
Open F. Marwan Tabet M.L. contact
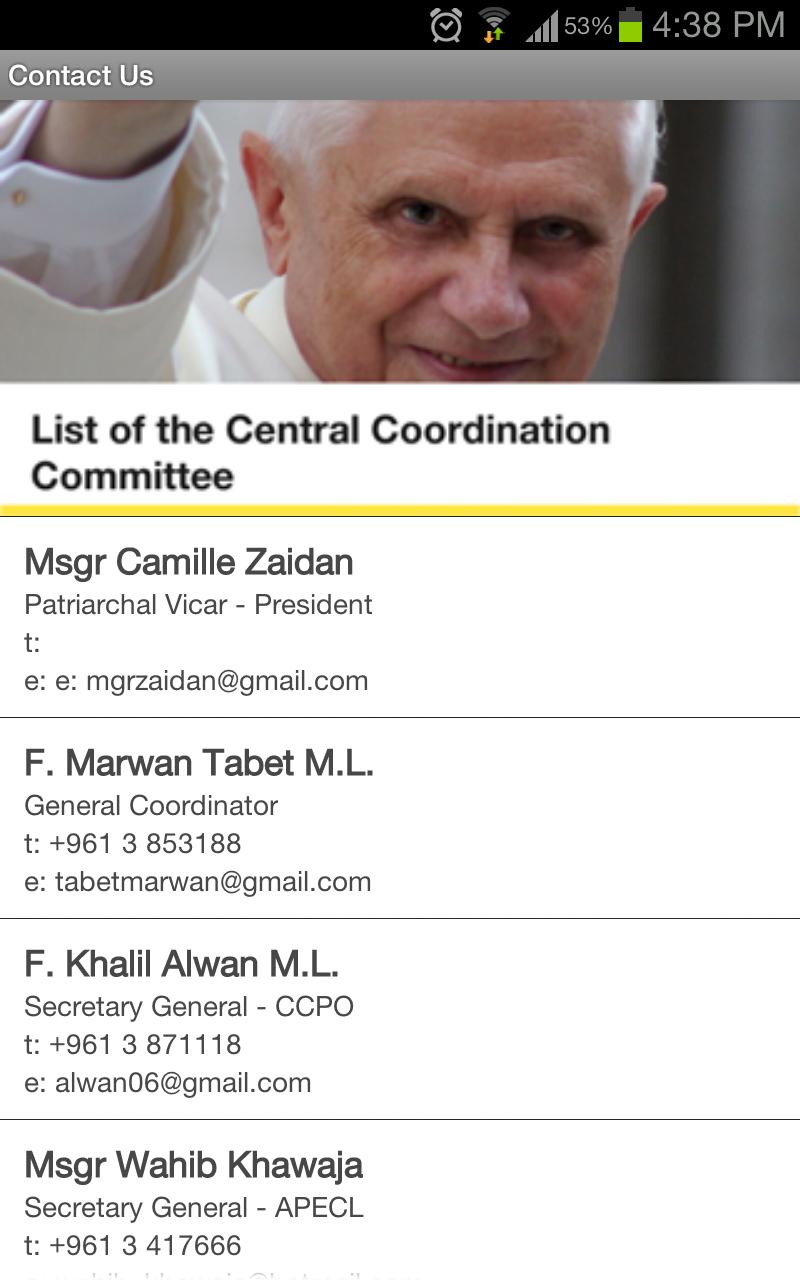199,763
